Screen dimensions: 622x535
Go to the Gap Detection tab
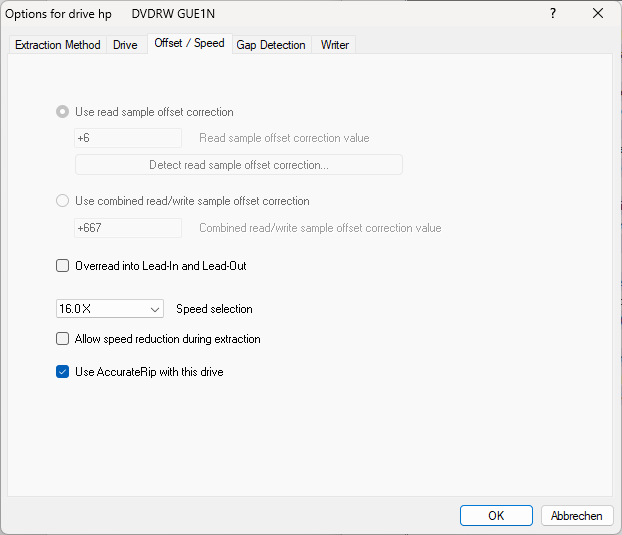coord(271,45)
